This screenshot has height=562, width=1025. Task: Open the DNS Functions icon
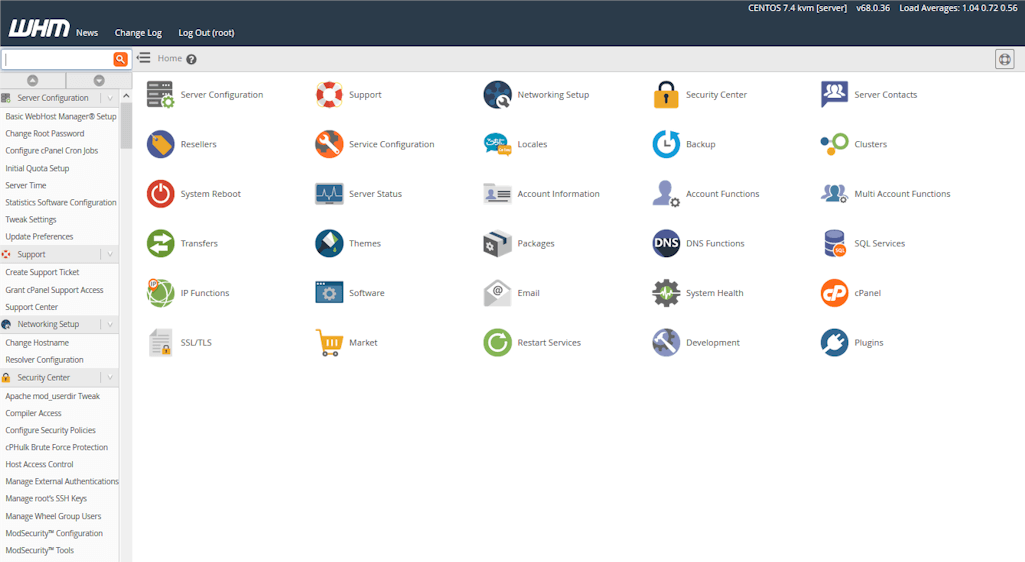[x=666, y=243]
